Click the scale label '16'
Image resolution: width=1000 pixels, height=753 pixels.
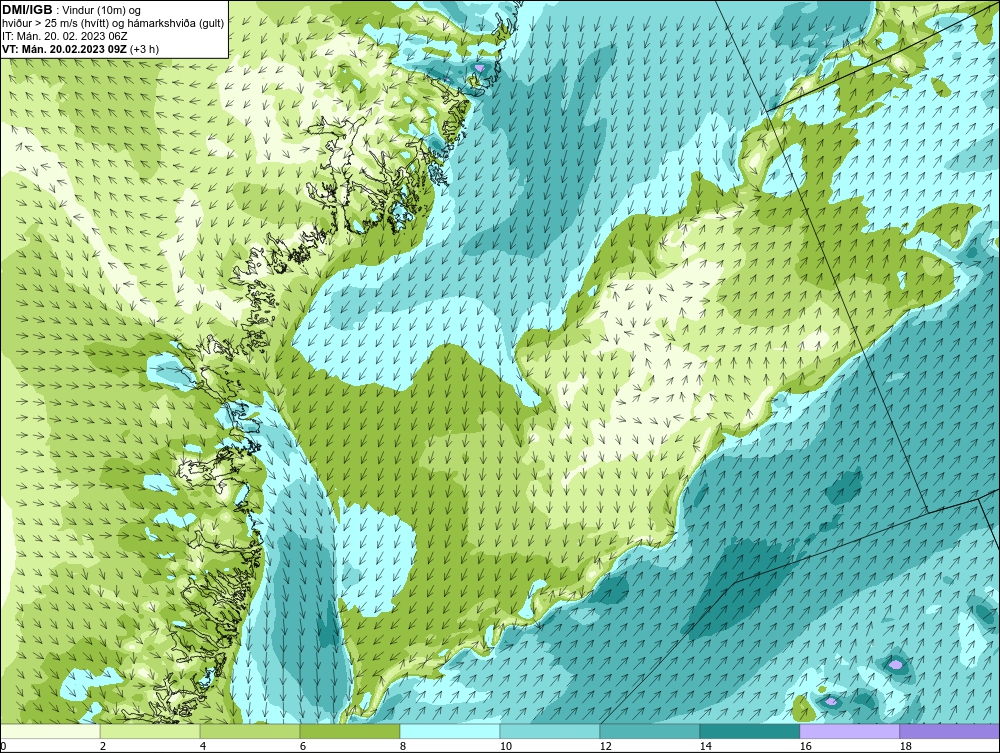point(805,746)
